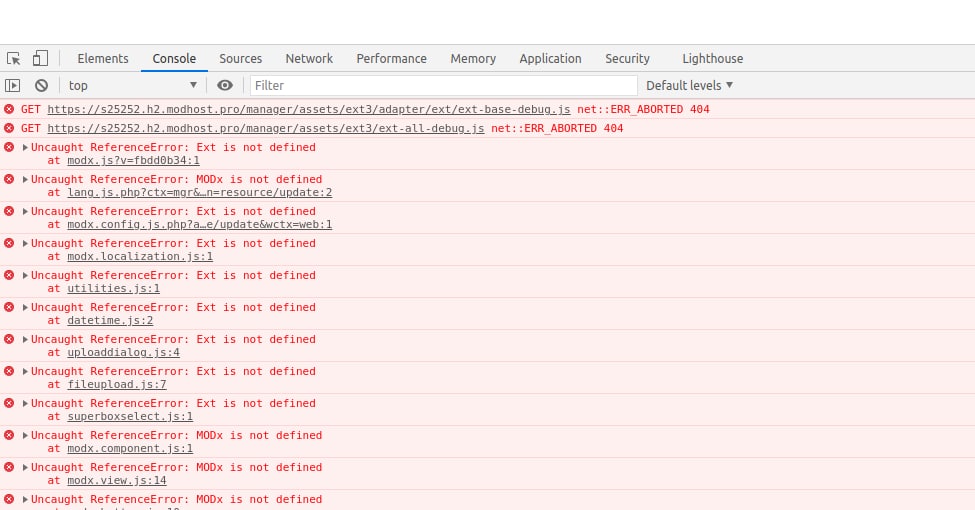
Task: Switch to the Memory tab
Action: pyautogui.click(x=473, y=58)
